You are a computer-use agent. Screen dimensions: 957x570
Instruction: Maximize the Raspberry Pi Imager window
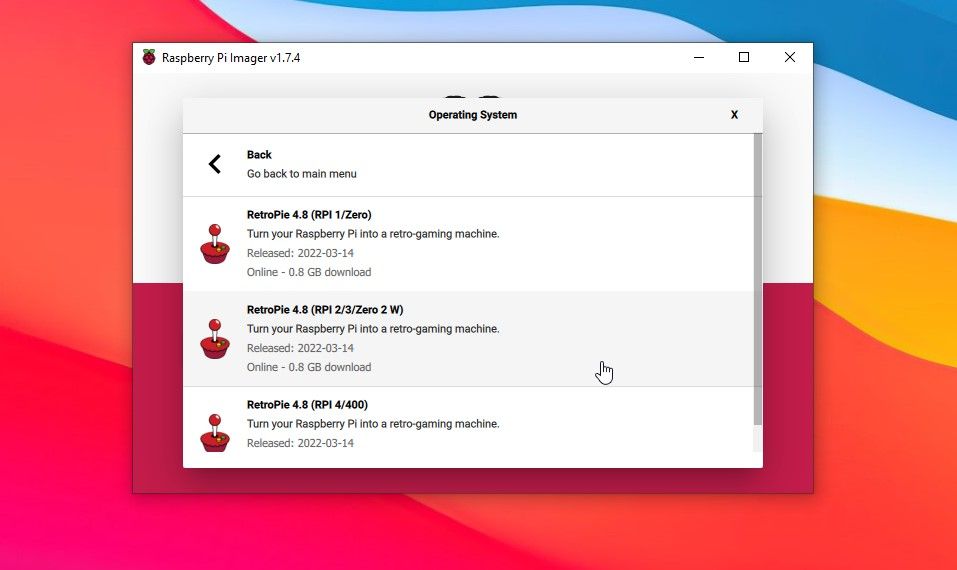click(744, 58)
